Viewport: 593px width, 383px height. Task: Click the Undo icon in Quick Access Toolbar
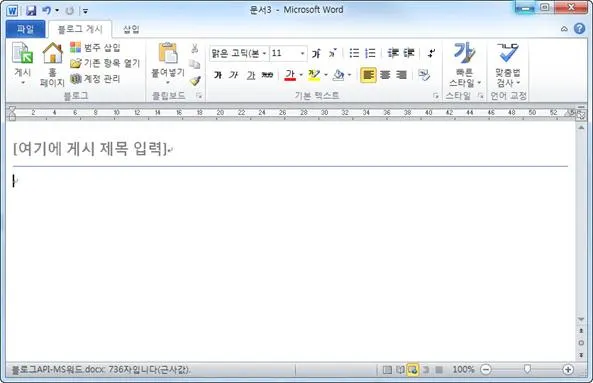coord(47,10)
